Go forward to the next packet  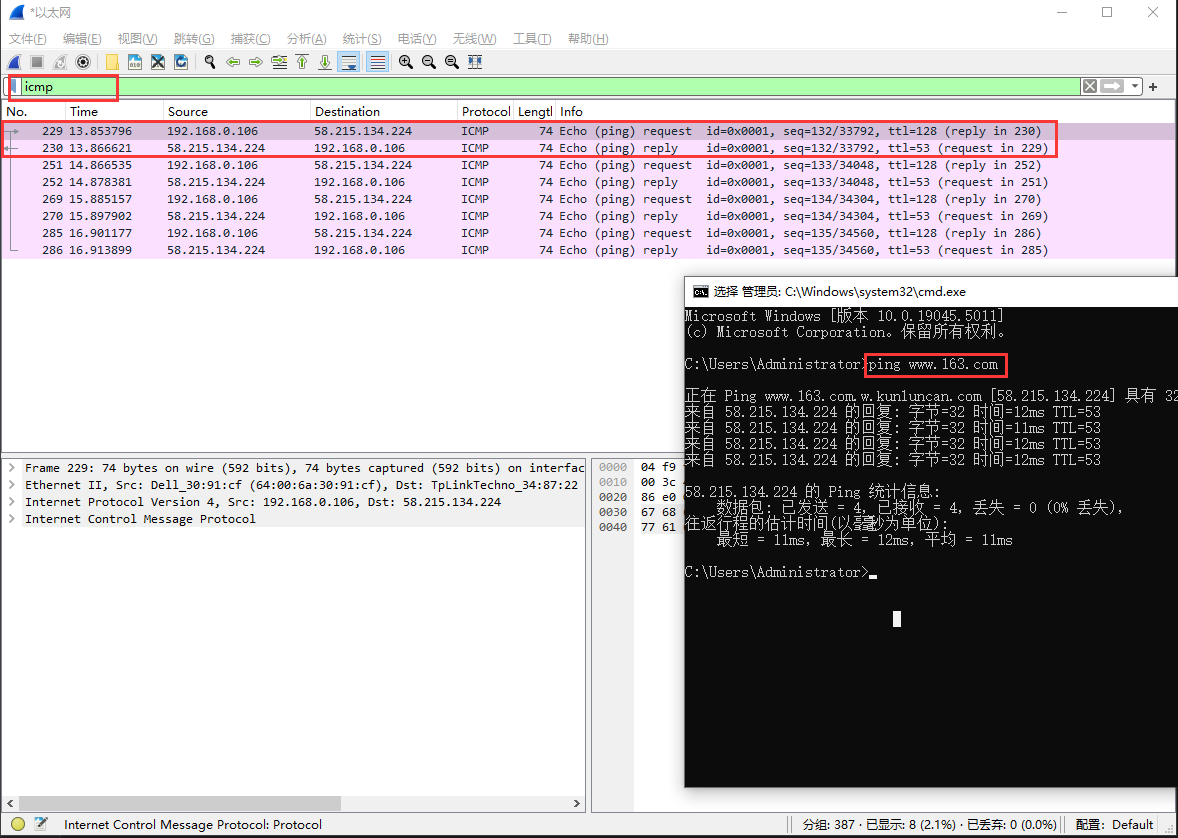255,62
